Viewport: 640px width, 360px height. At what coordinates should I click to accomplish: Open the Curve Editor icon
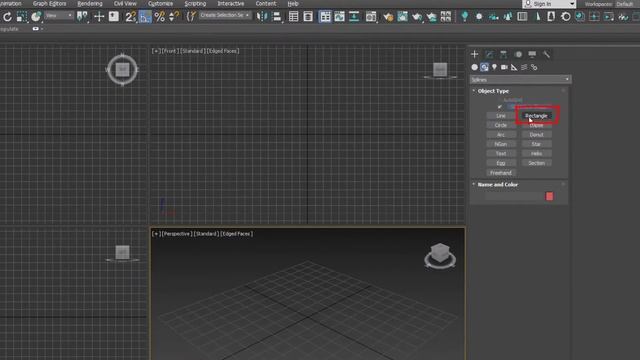pos(339,17)
